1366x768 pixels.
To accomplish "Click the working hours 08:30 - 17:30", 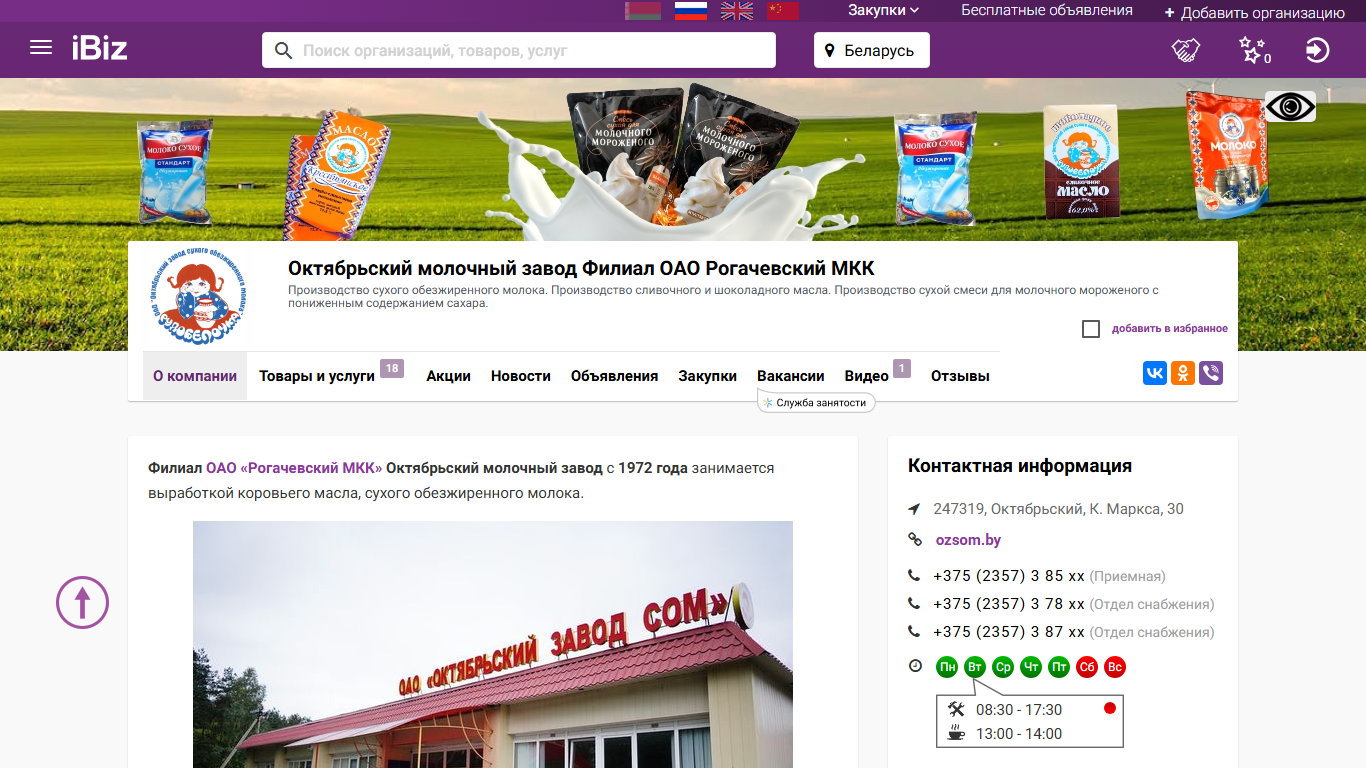I will [x=1019, y=710].
